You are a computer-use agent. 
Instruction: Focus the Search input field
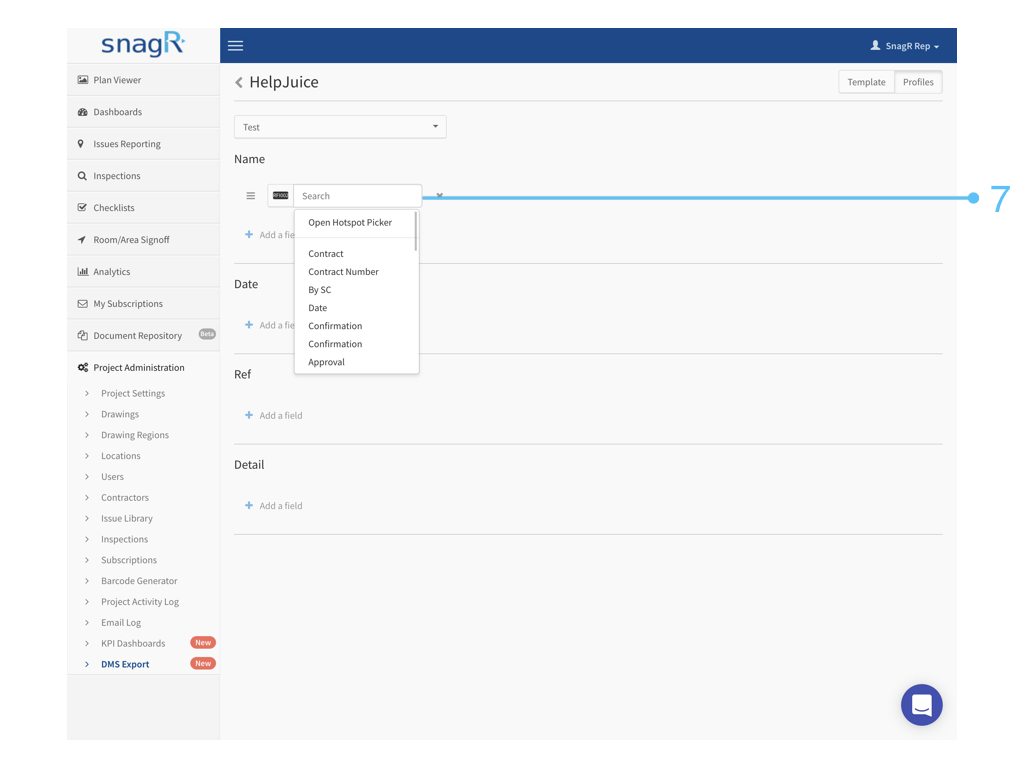tap(358, 196)
